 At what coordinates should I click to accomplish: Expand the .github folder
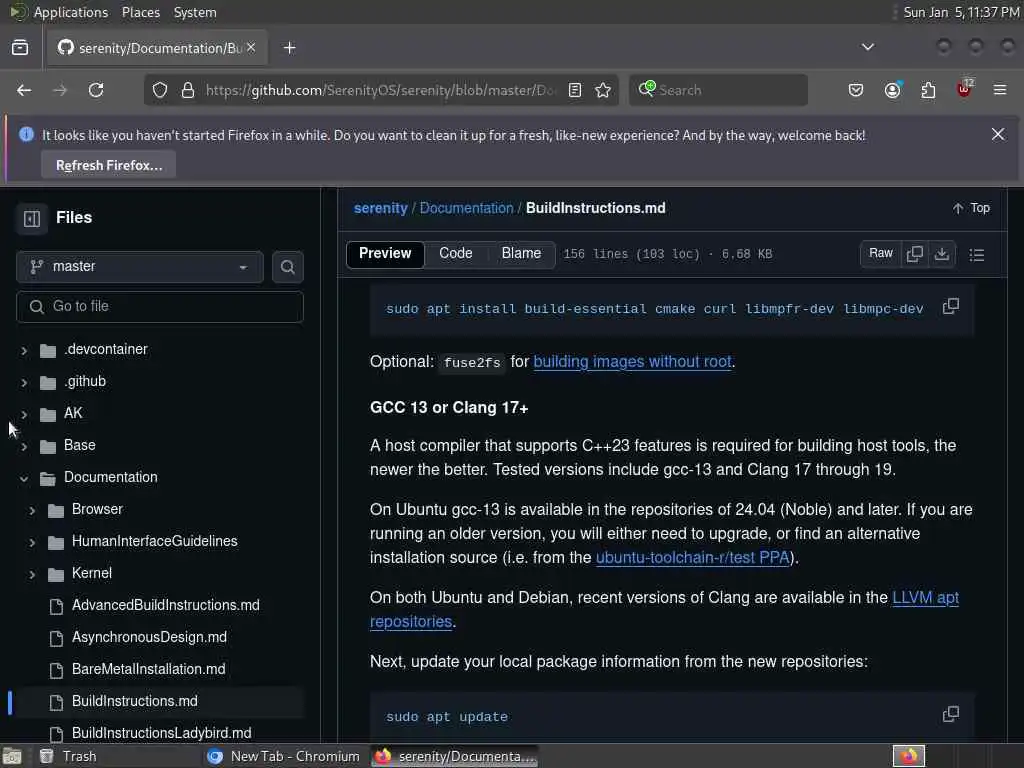pos(24,383)
